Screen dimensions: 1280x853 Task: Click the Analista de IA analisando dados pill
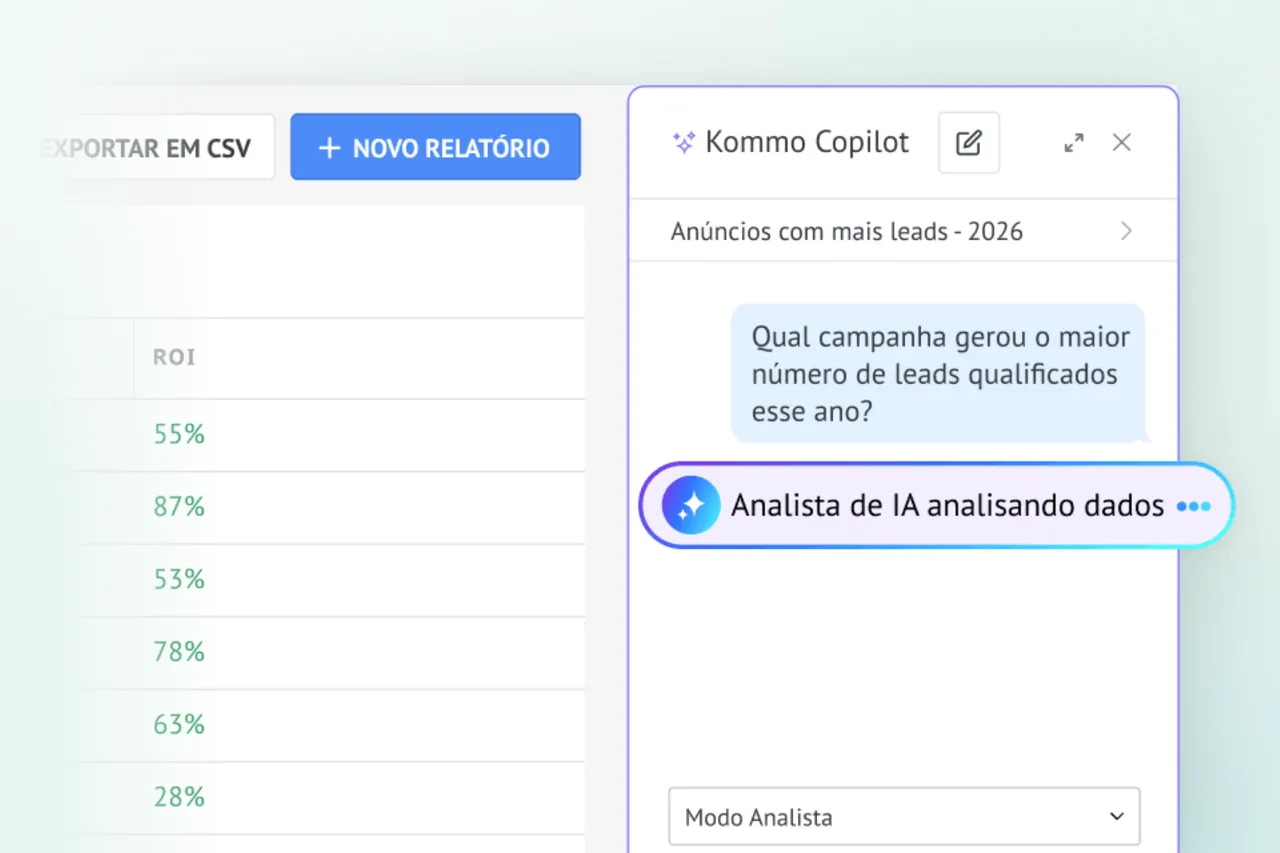[936, 505]
